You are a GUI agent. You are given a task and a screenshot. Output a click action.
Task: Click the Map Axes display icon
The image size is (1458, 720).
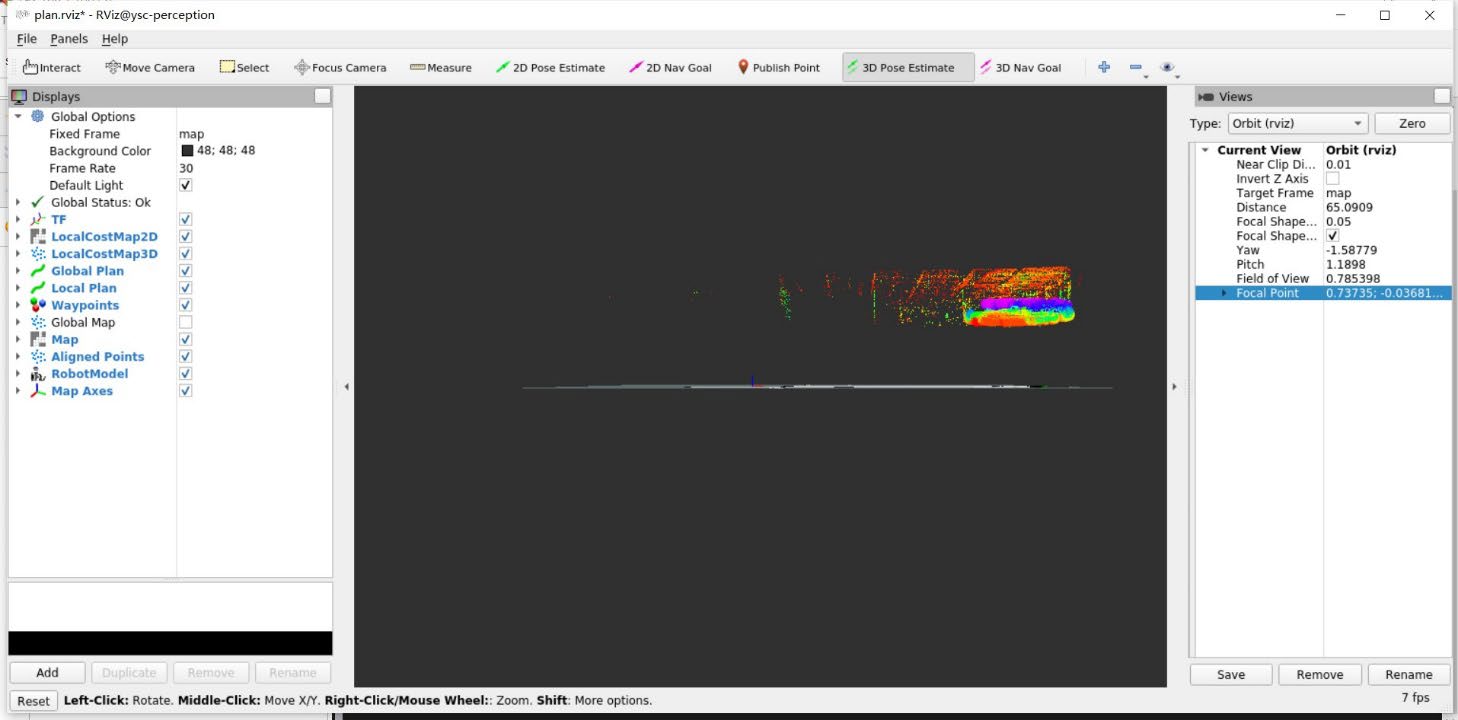click(38, 391)
